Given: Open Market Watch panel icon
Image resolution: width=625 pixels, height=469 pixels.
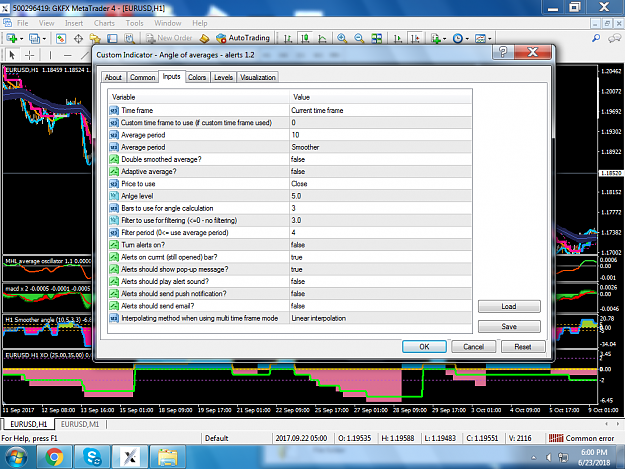Looking at the screenshot, I should [61, 38].
